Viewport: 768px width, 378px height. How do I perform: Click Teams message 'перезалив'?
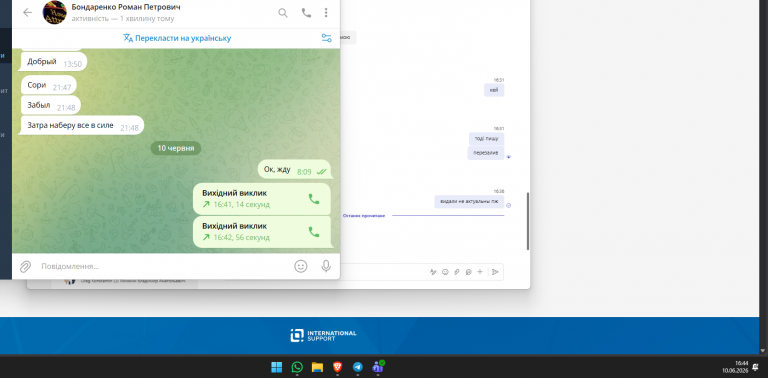pyautogui.click(x=486, y=153)
